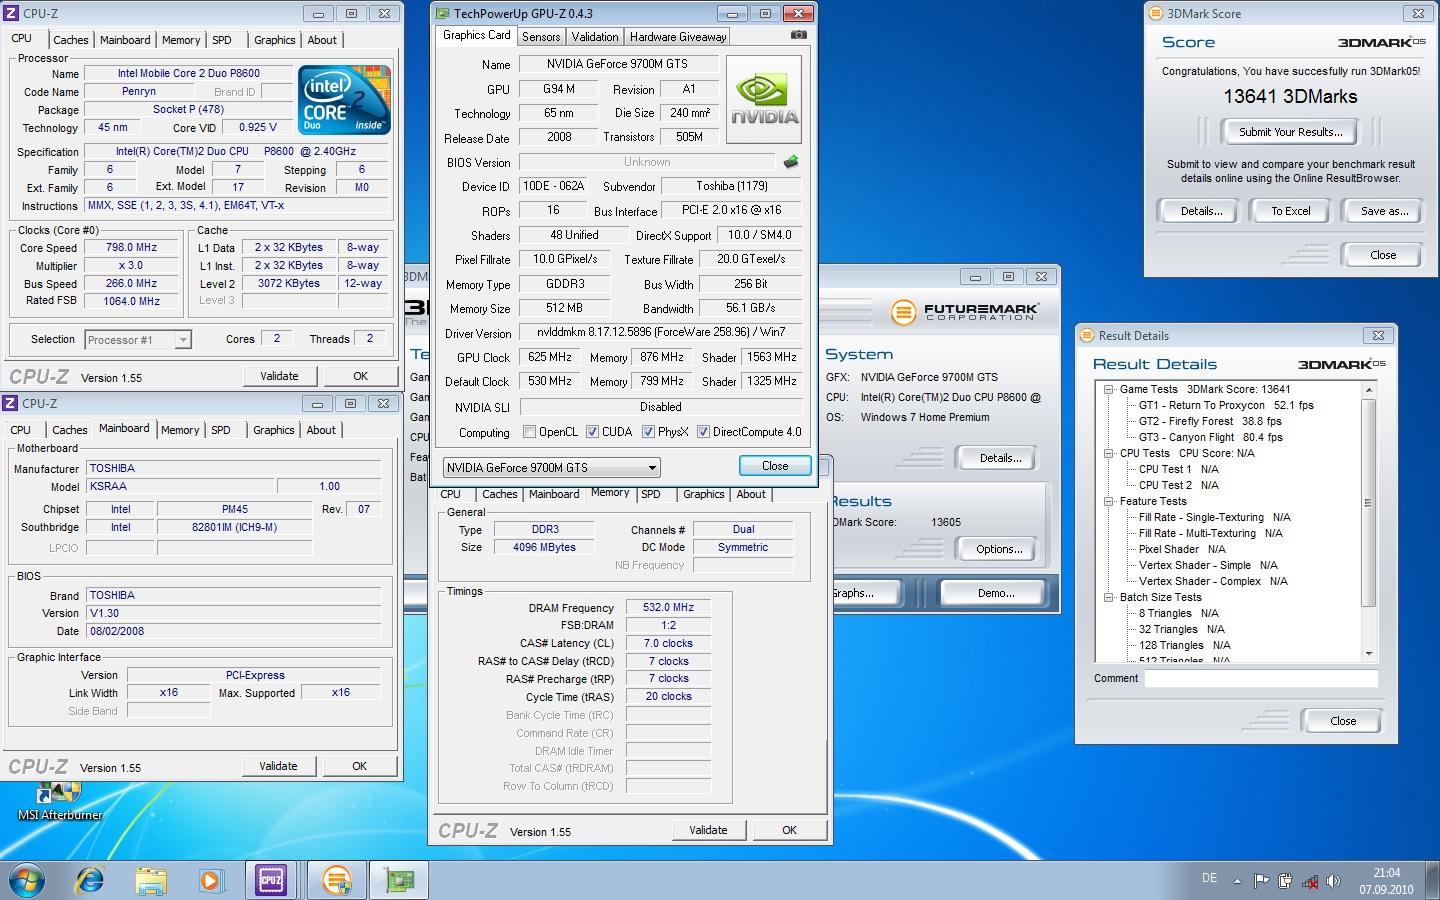This screenshot has height=900, width=1440.
Task: Open Graphics tab in CPU-Z Memory window
Action: pos(703,494)
